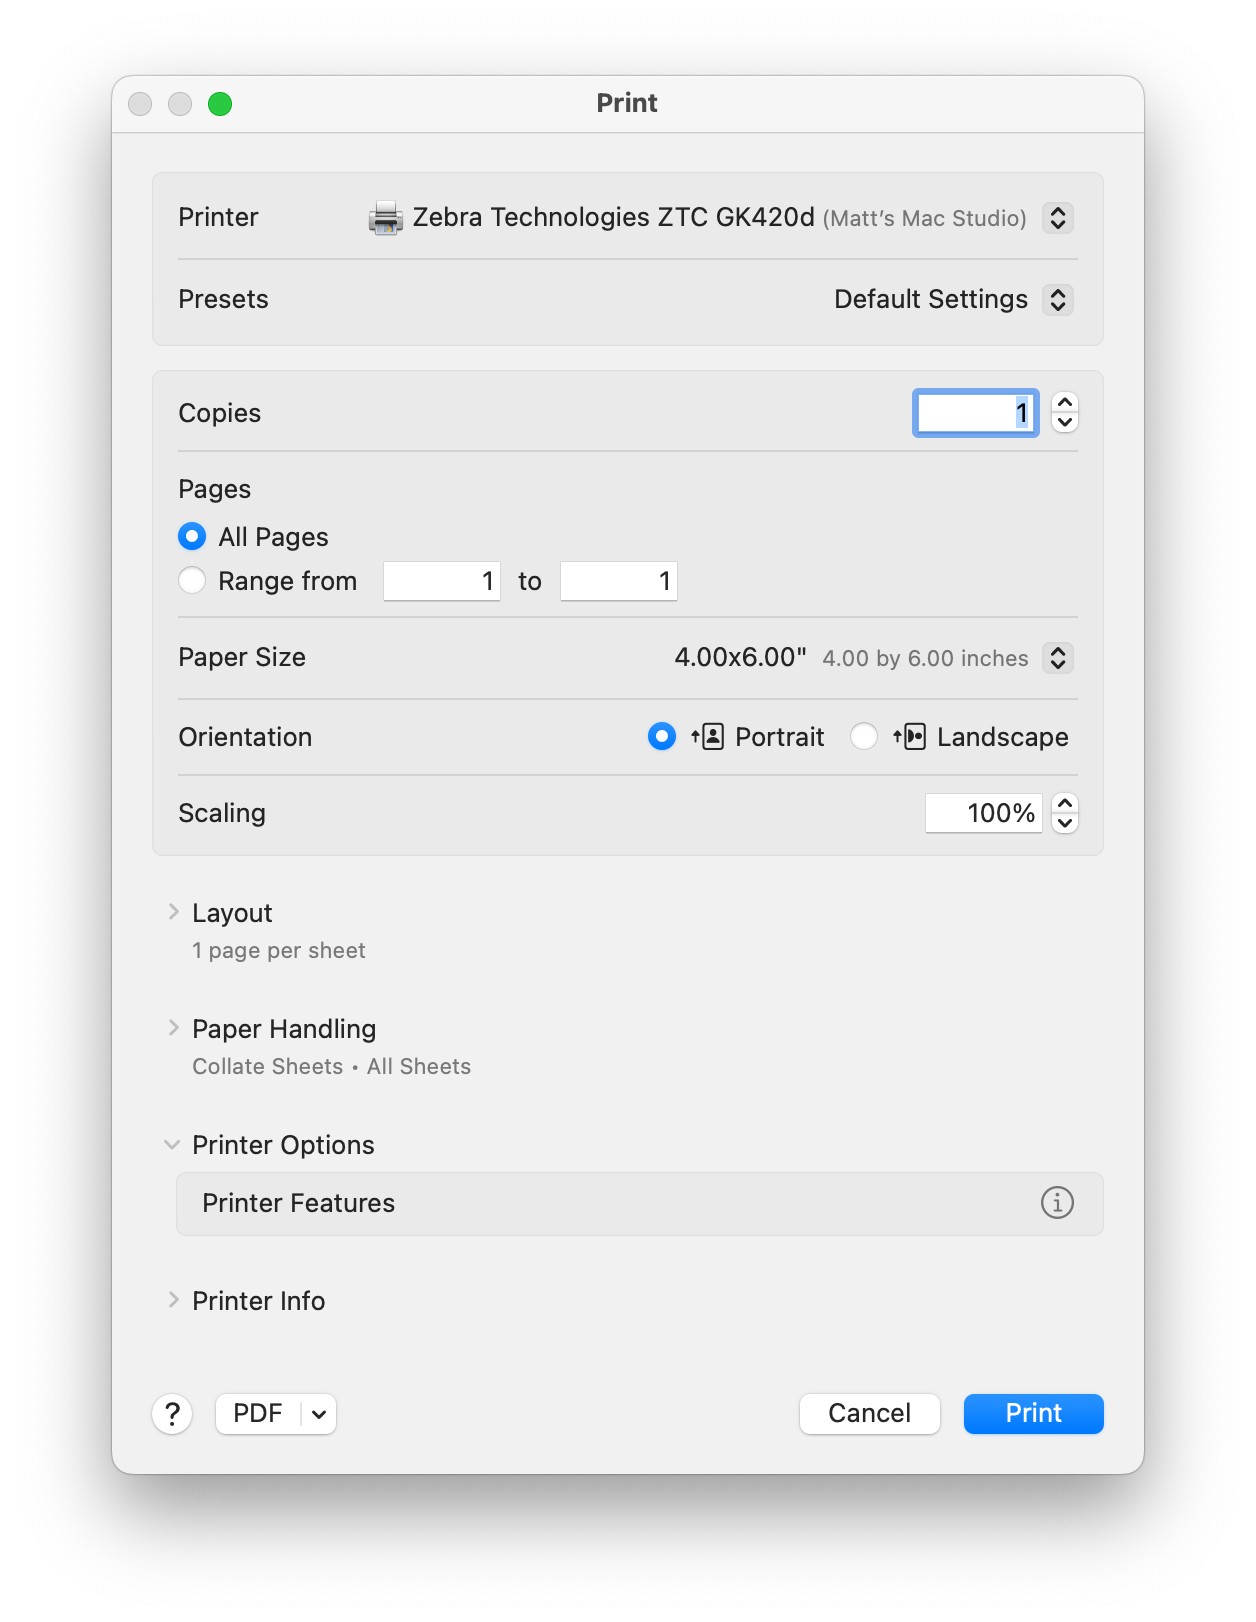The height and width of the screenshot is (1622, 1256).
Task: Click the Zebra printer icon
Action: click(386, 218)
